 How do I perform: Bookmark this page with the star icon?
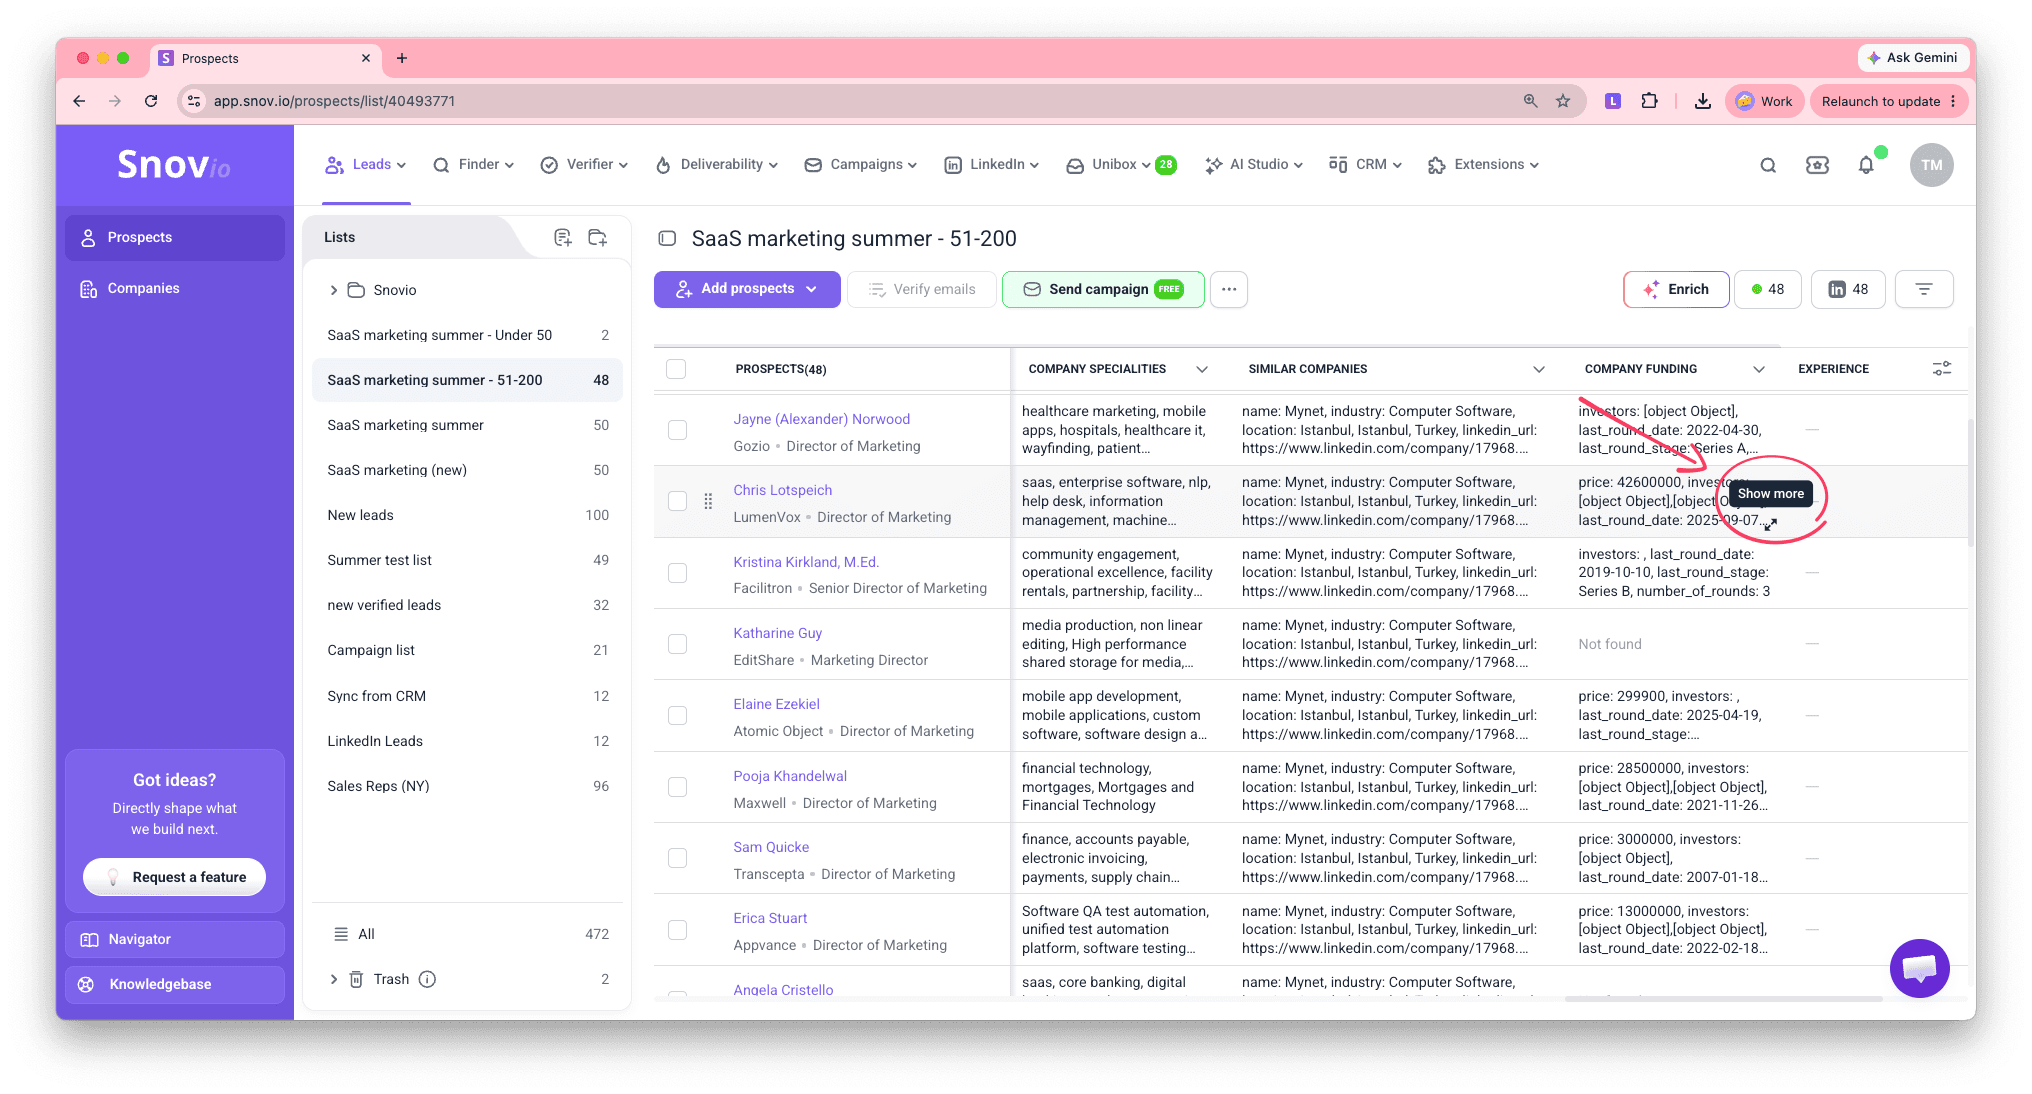(x=1563, y=101)
